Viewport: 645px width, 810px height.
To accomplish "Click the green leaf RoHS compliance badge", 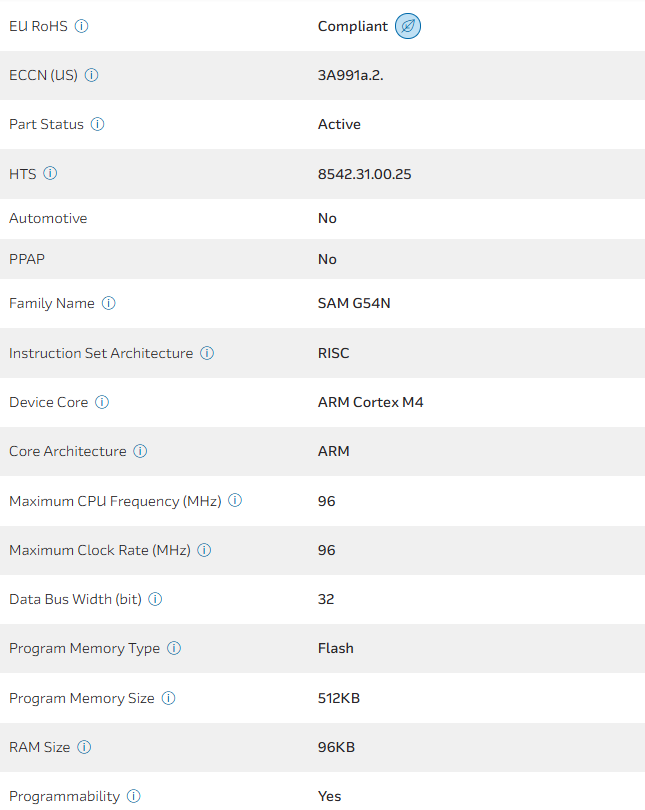I will 408,26.
